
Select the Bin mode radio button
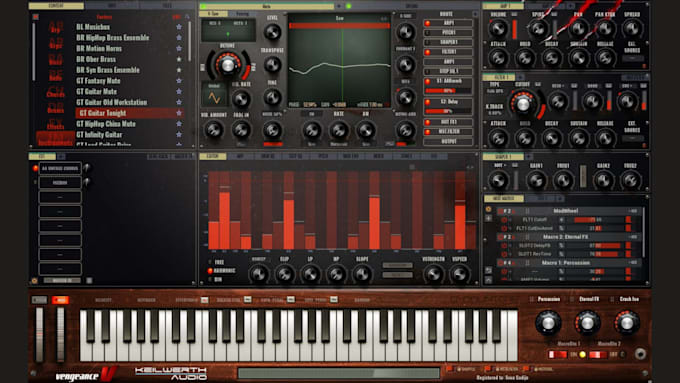point(210,279)
